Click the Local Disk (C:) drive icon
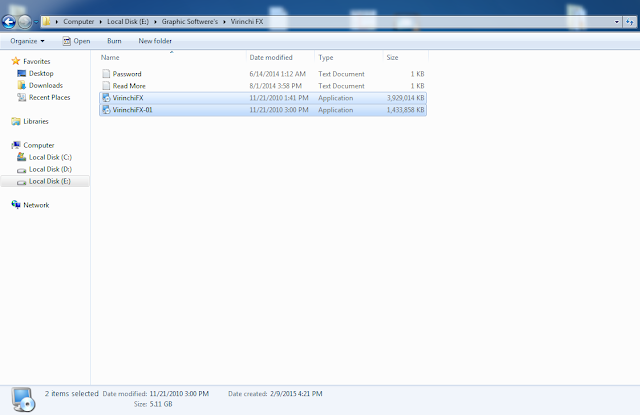 pos(22,157)
